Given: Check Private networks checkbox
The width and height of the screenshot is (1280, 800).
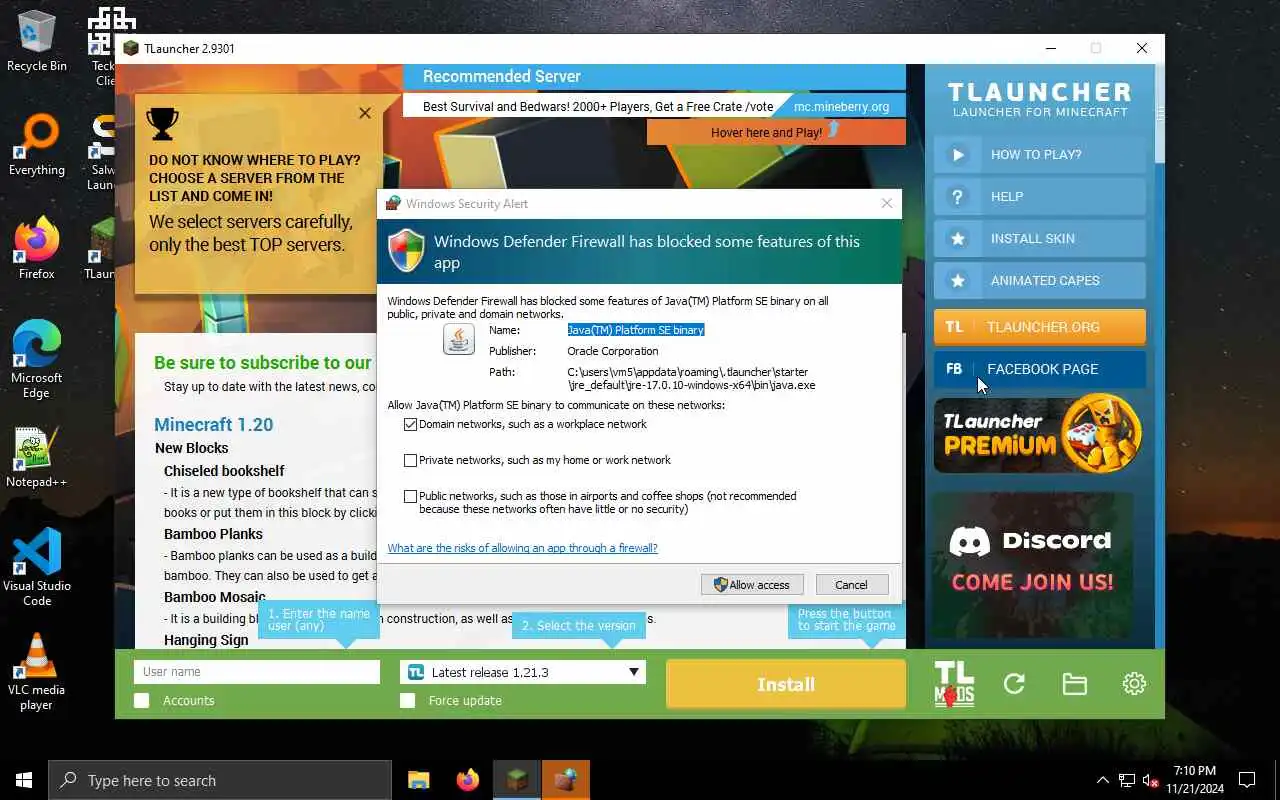Looking at the screenshot, I should click(x=410, y=460).
